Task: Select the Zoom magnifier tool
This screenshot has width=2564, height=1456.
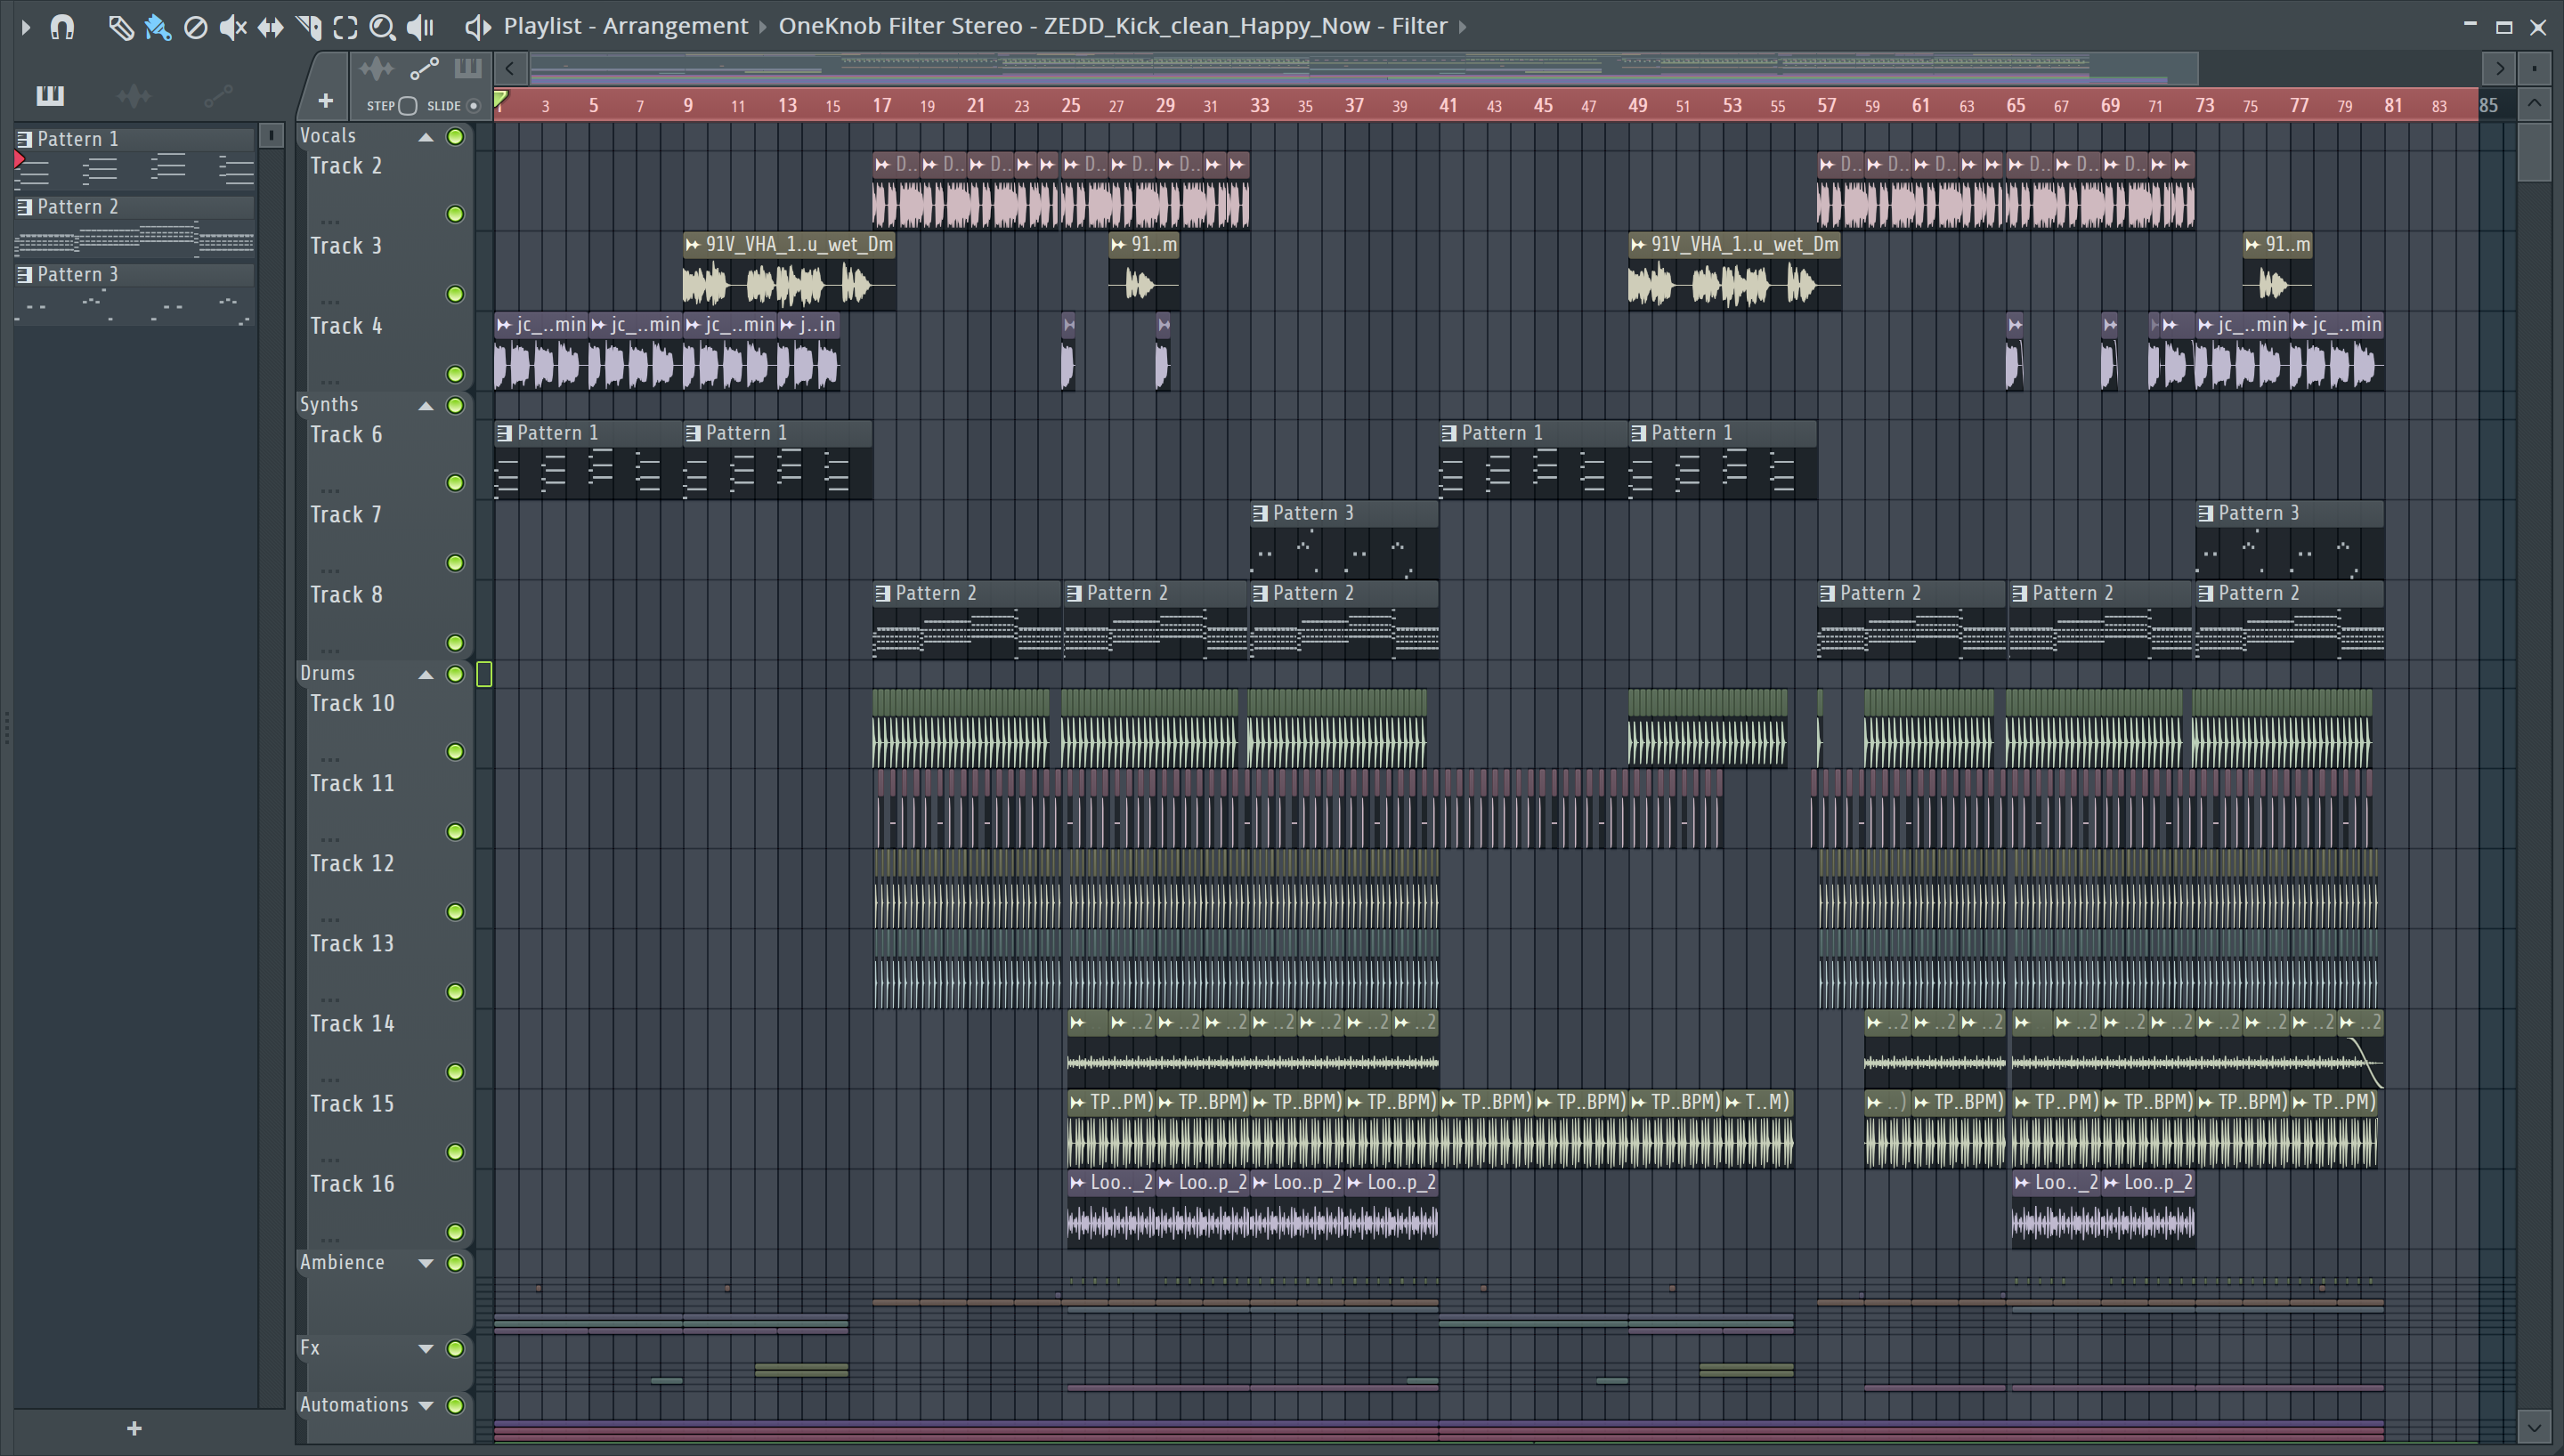Action: 382,27
